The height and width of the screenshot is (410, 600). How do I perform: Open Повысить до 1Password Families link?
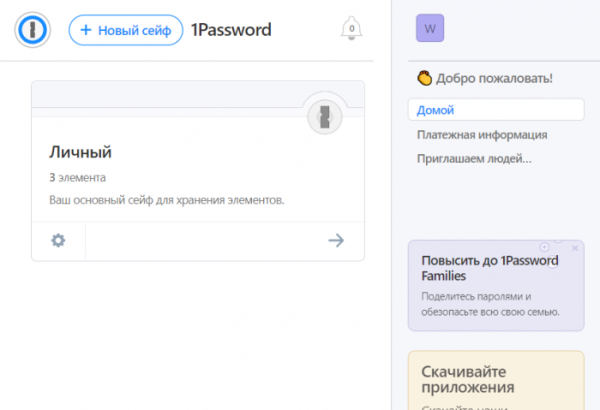[x=490, y=268]
